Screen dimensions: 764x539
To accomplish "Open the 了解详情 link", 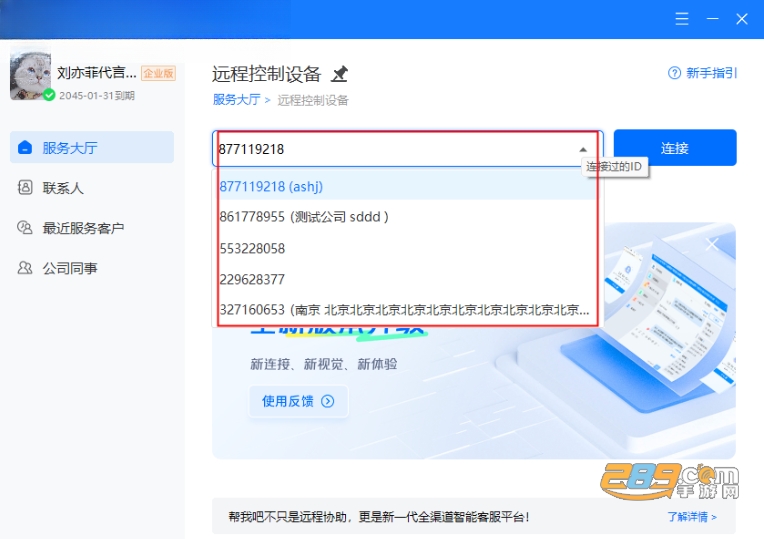I will coord(692,517).
